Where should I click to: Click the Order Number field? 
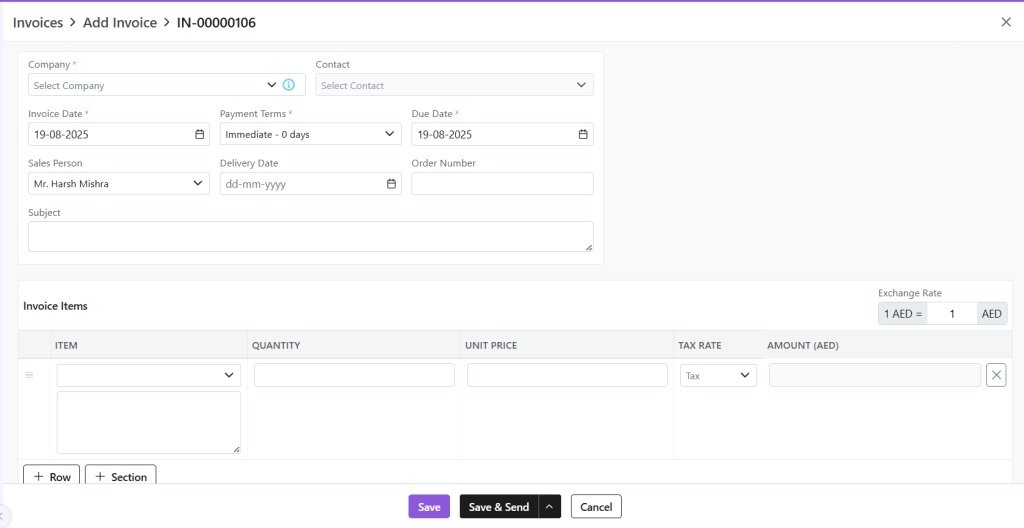502,184
